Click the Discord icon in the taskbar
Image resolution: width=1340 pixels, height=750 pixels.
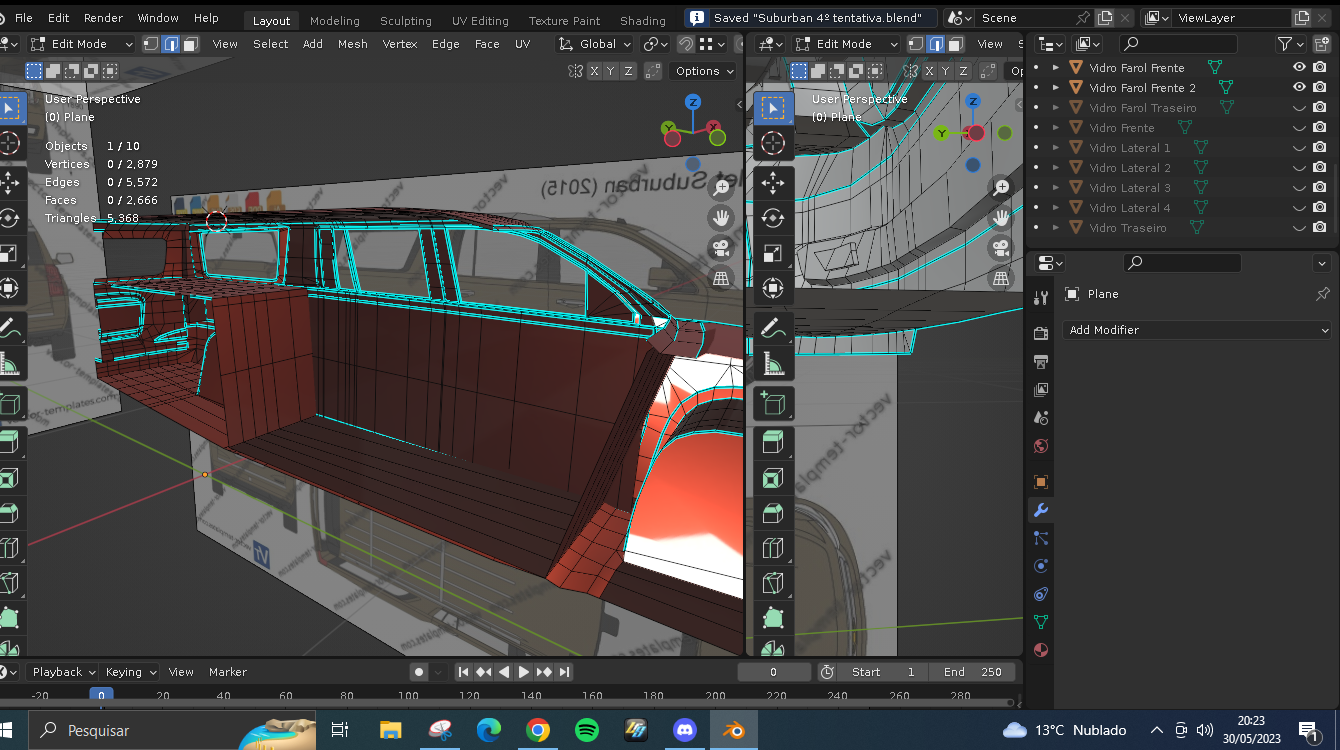click(685, 730)
